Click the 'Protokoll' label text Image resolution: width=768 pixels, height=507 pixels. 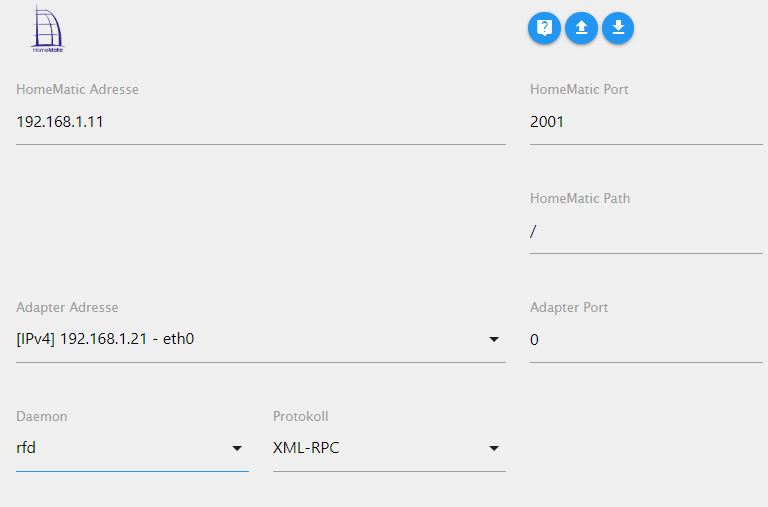tap(300, 416)
